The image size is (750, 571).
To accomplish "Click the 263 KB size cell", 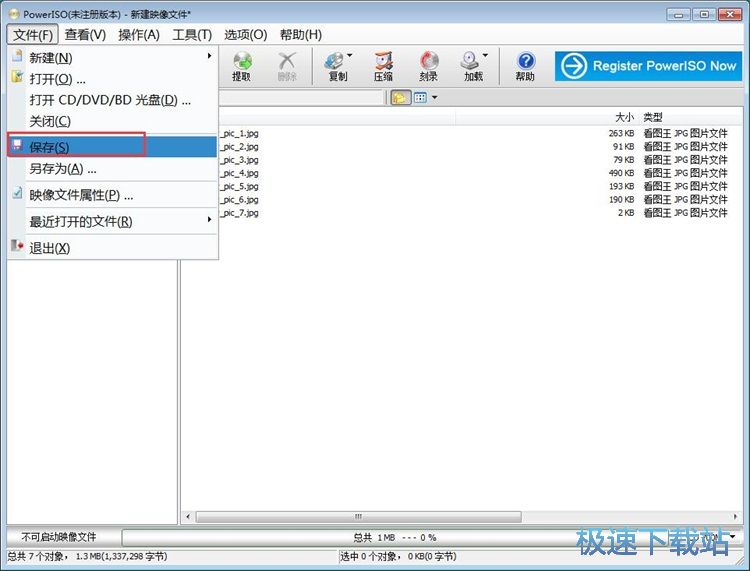I will pyautogui.click(x=621, y=133).
